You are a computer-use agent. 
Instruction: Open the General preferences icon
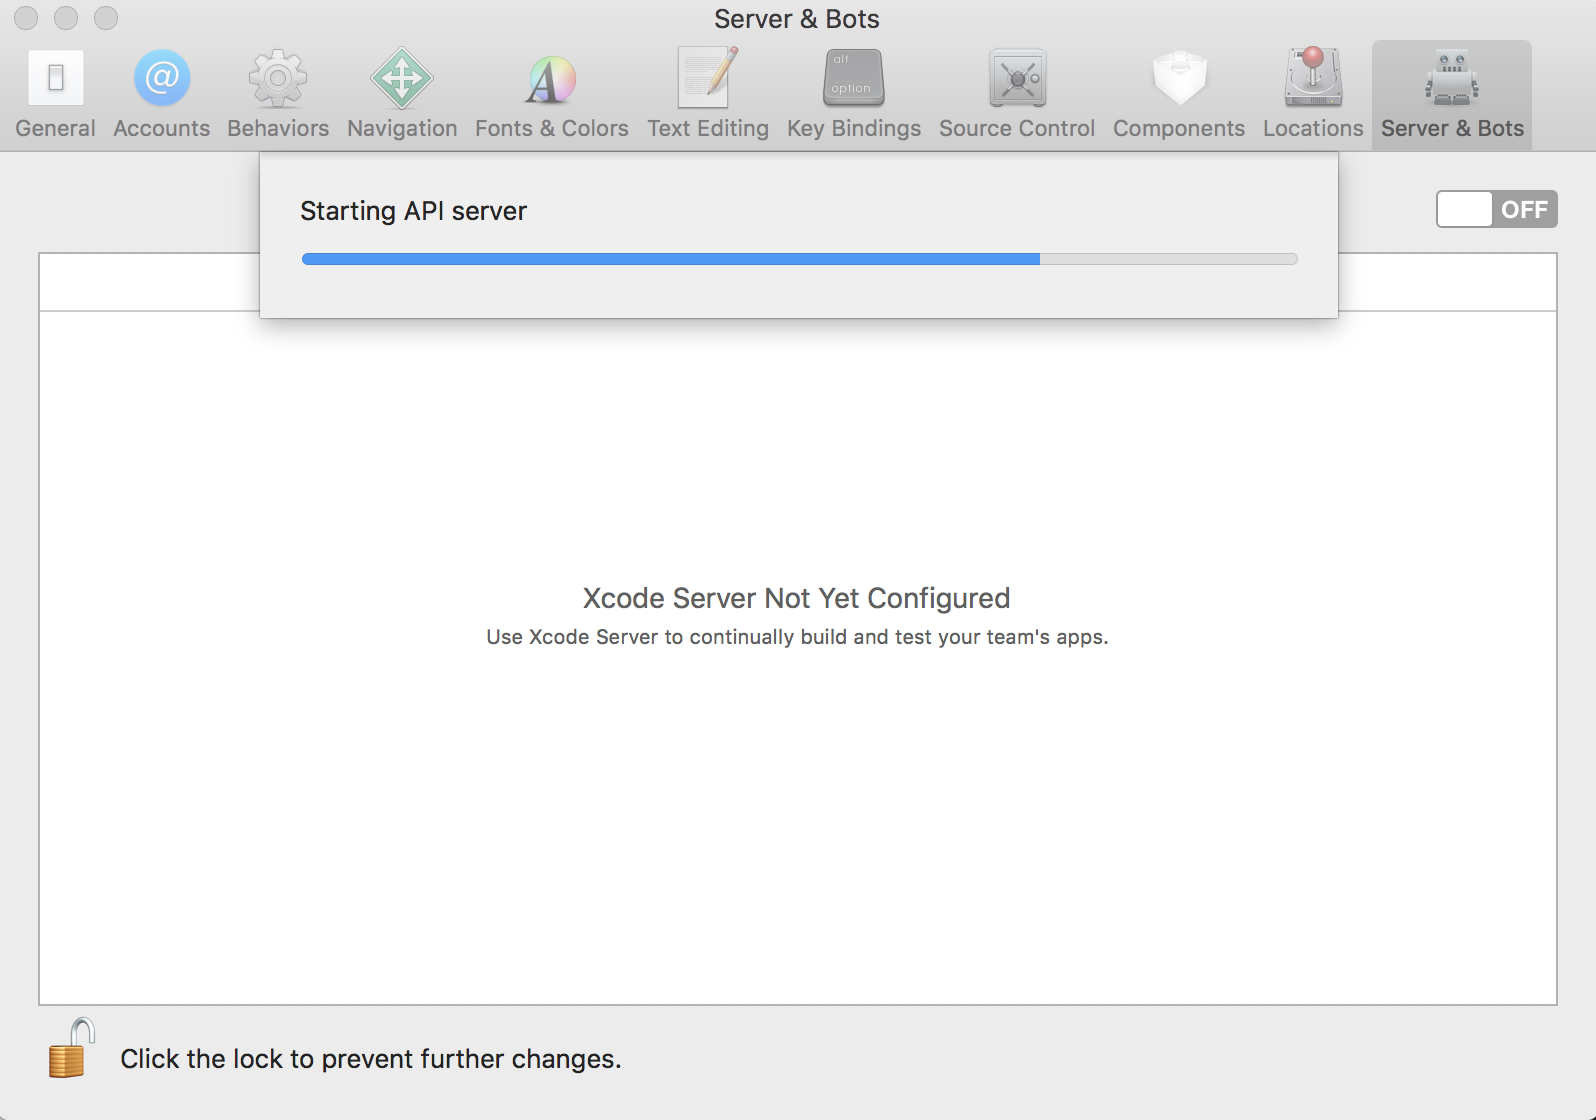pos(56,78)
